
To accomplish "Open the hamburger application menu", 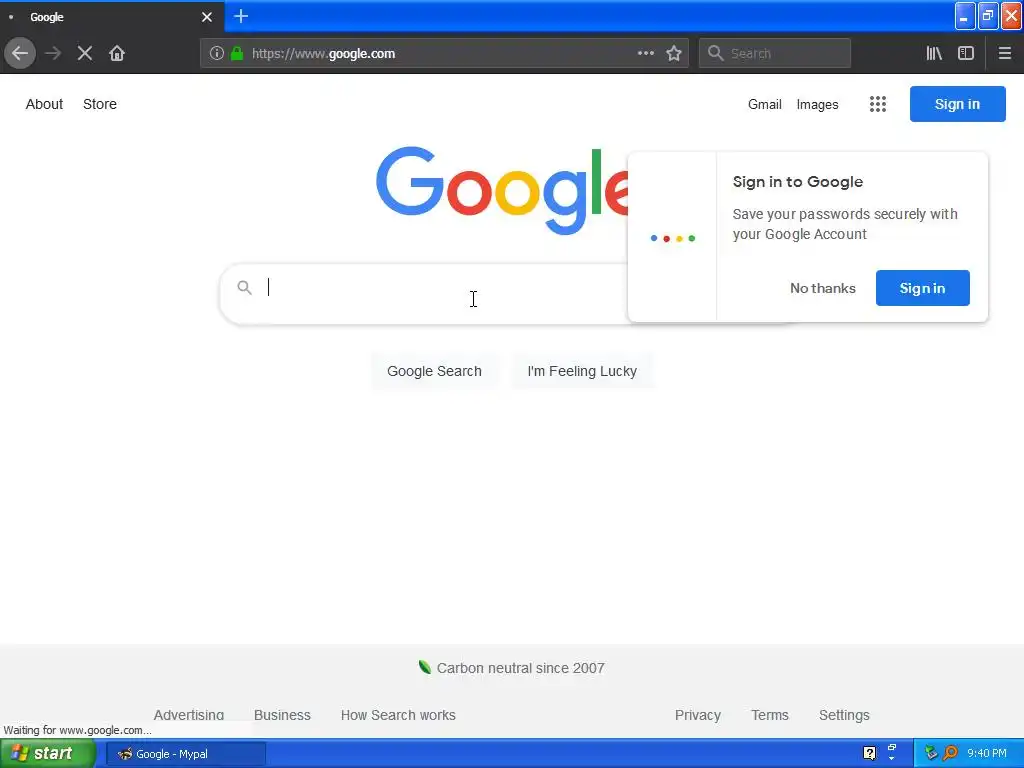I will (1004, 53).
